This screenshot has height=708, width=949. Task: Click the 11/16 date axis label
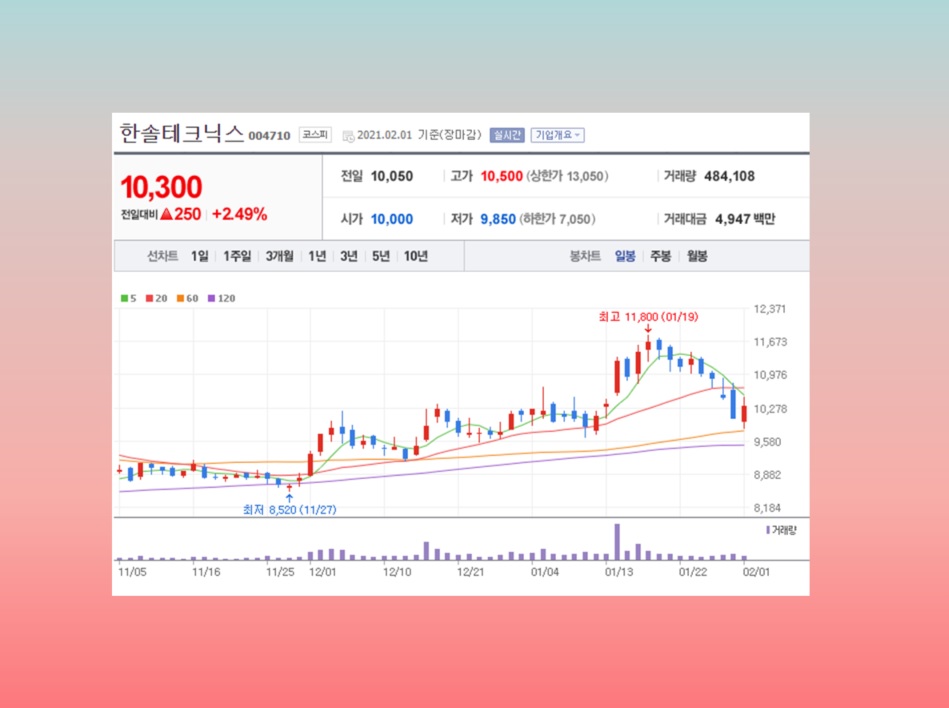(206, 572)
